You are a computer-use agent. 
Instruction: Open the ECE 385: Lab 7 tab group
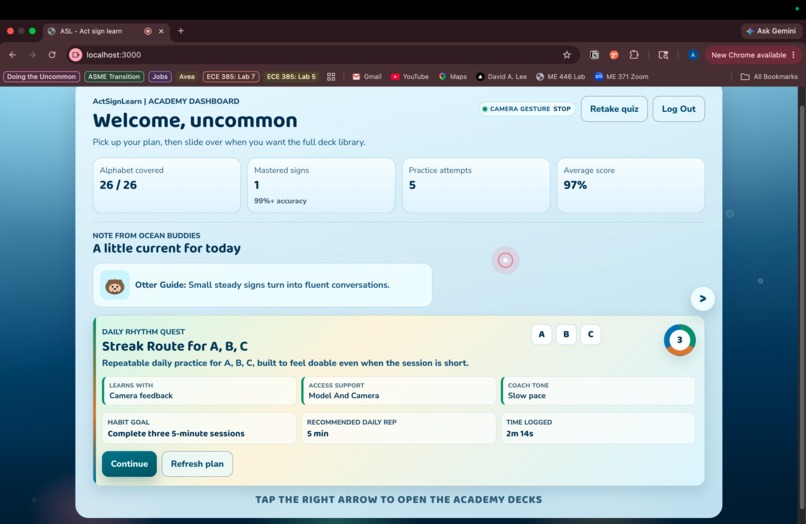coord(231,77)
